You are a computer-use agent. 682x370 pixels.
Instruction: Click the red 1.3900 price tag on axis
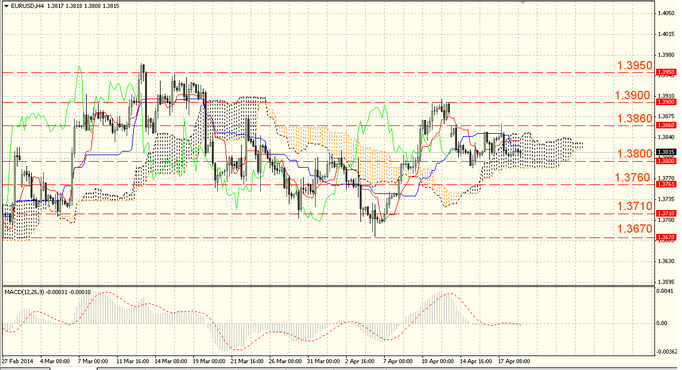click(x=666, y=102)
